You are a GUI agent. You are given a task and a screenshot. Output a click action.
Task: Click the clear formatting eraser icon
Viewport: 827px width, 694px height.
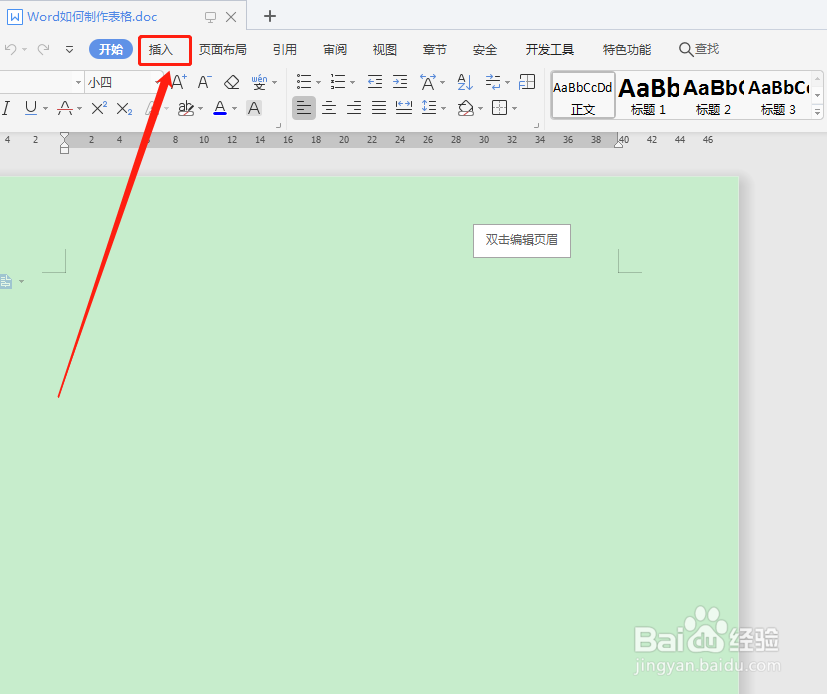pos(232,82)
